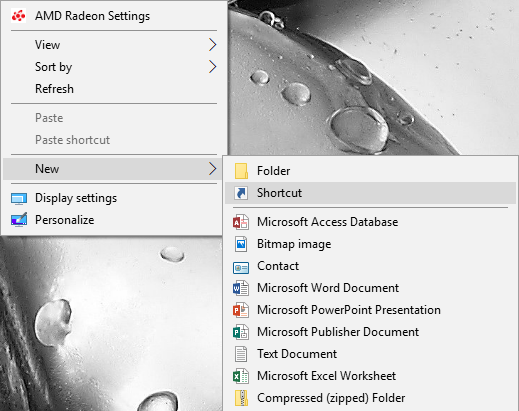Click the Contact card icon

[241, 267]
